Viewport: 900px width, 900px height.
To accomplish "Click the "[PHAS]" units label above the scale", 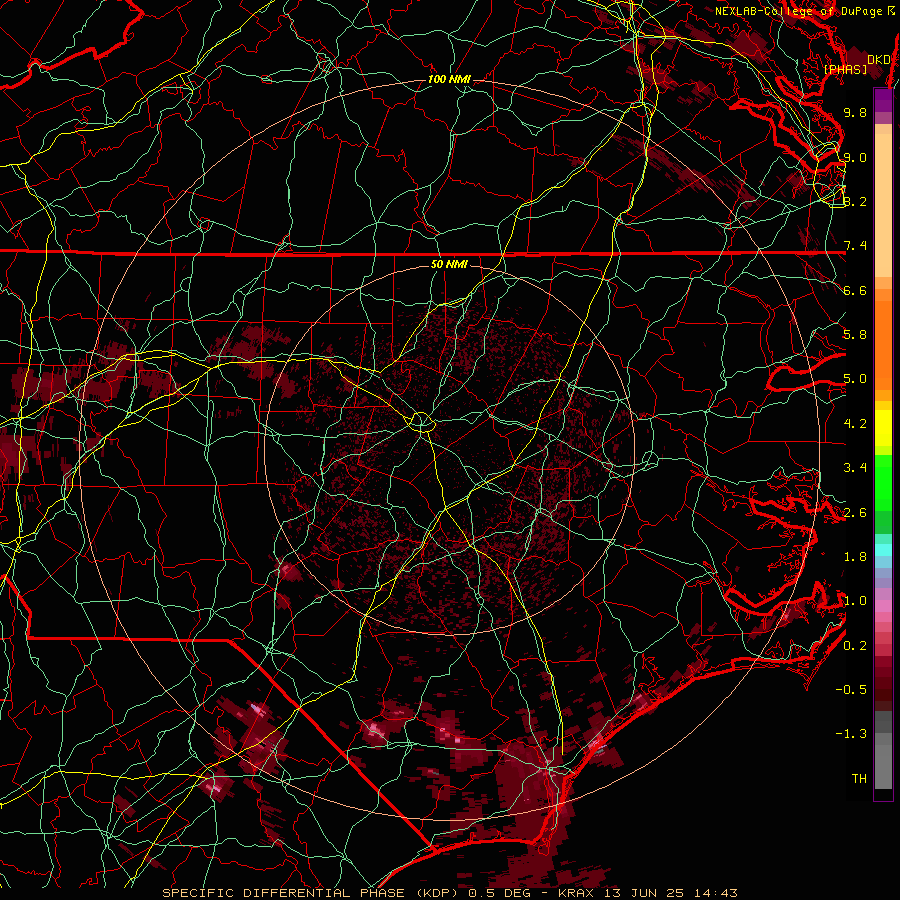I will [x=845, y=69].
